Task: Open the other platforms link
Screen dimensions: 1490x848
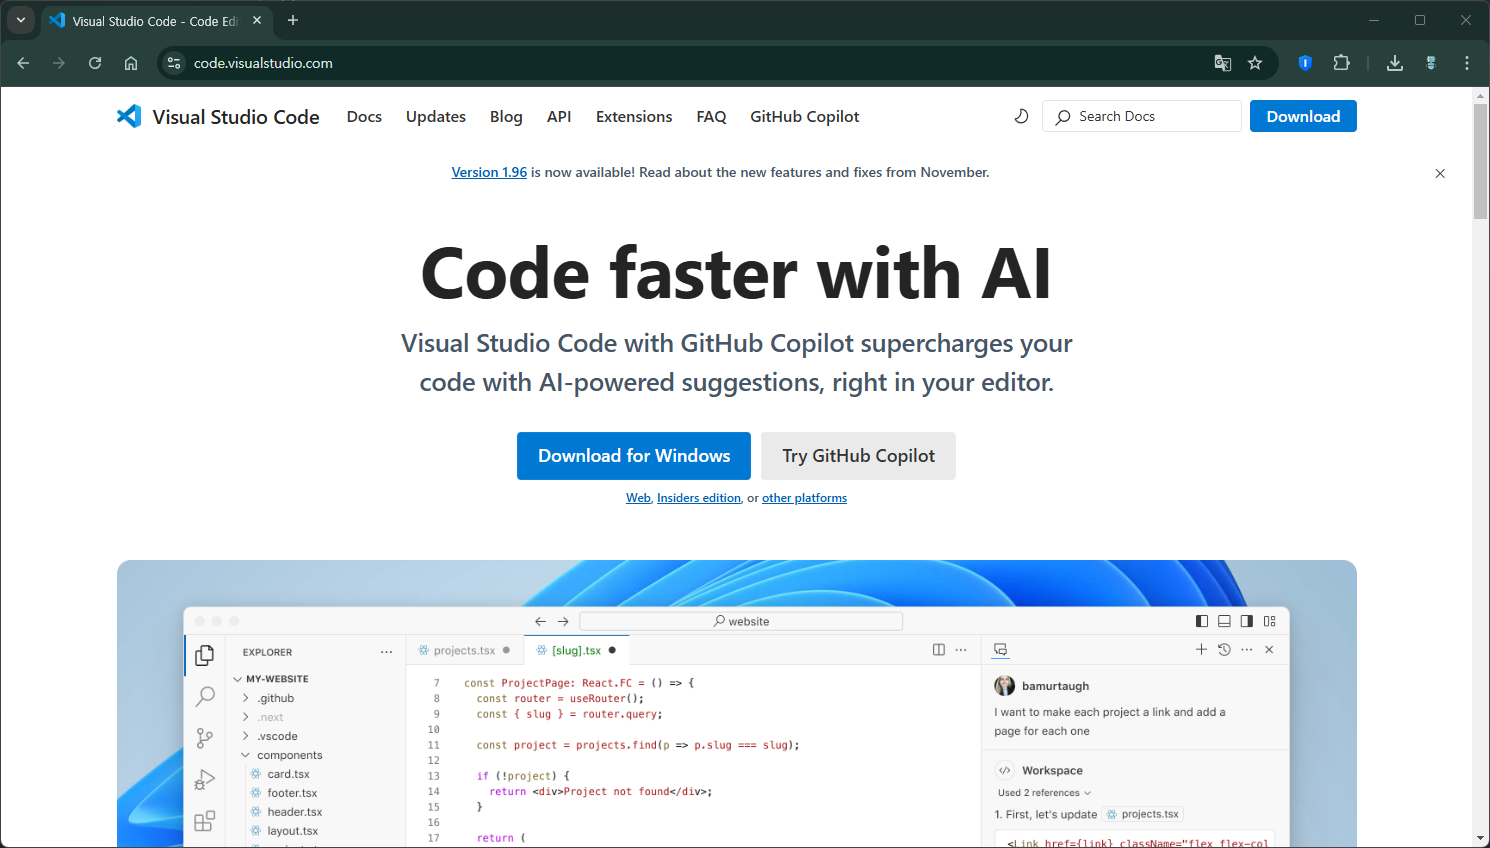Action: (804, 498)
